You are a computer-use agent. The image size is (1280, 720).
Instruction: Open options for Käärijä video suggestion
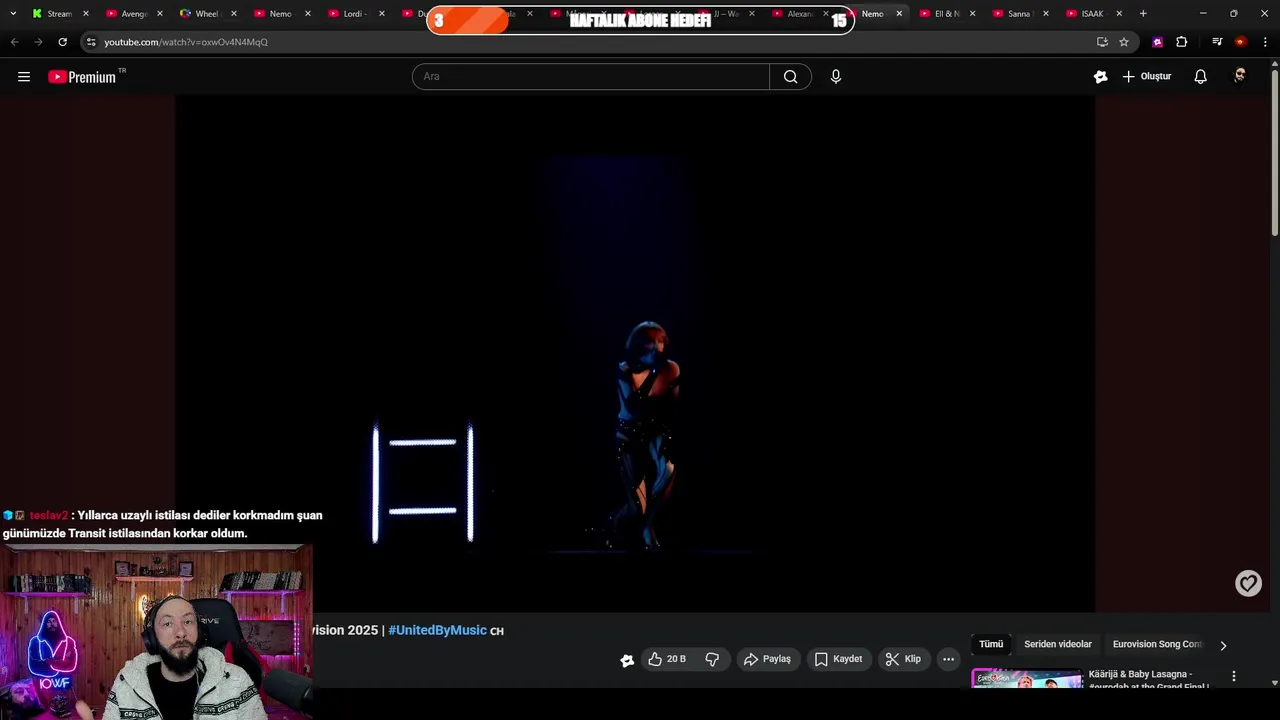pyautogui.click(x=1233, y=677)
